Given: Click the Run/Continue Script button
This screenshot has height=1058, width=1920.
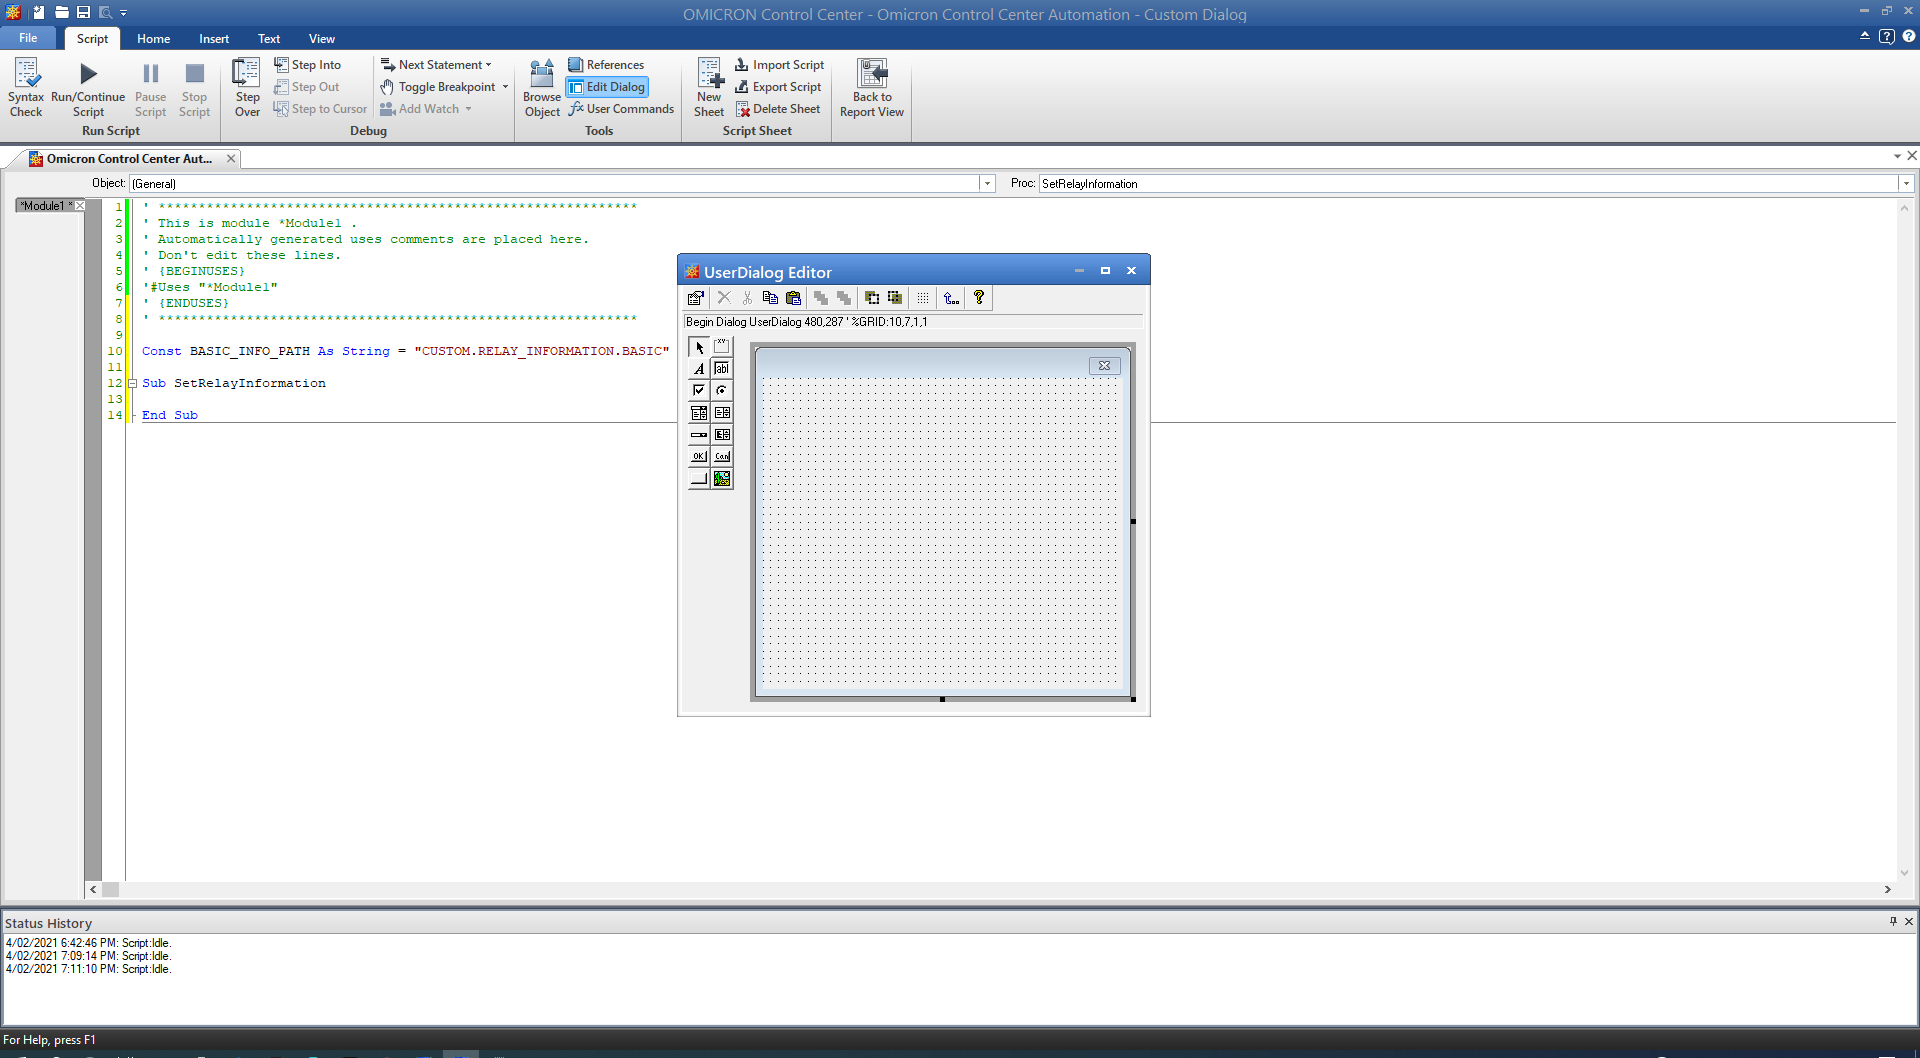Looking at the screenshot, I should [x=88, y=86].
